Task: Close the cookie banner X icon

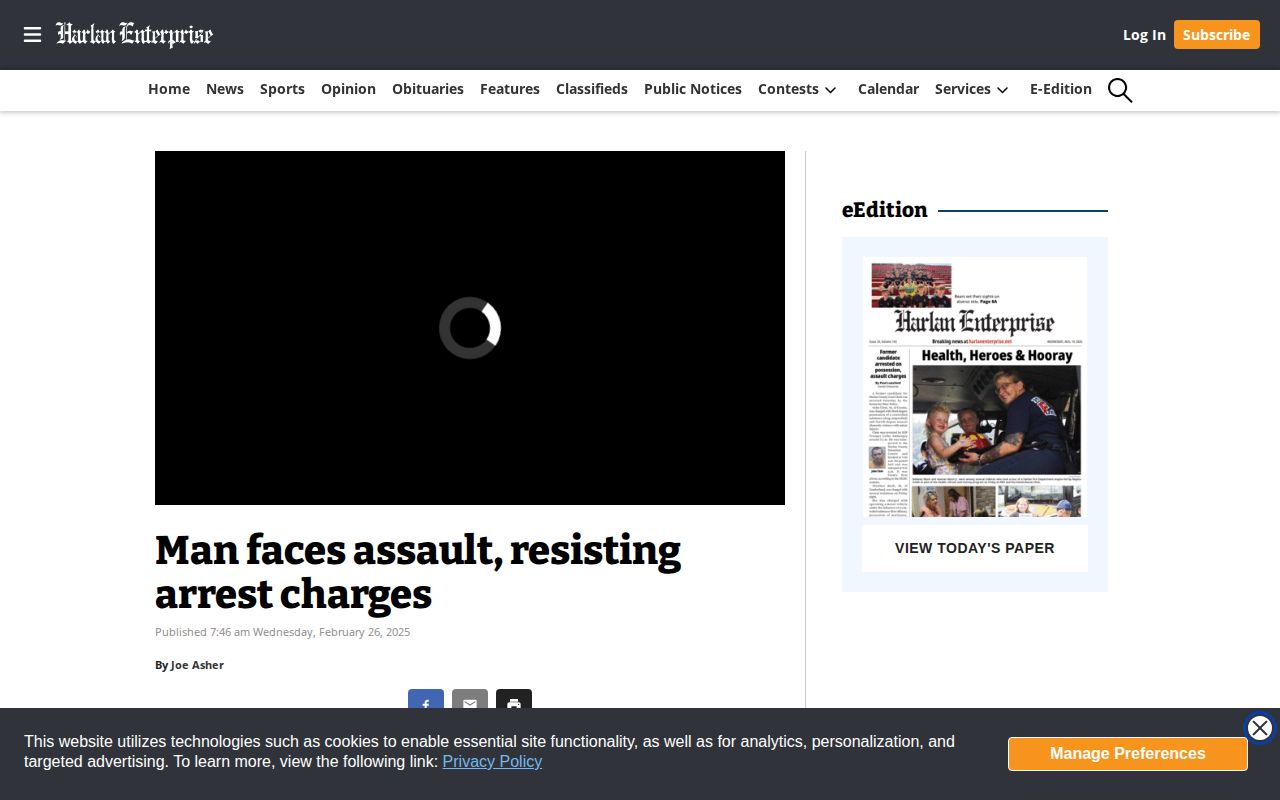Action: pyautogui.click(x=1260, y=728)
